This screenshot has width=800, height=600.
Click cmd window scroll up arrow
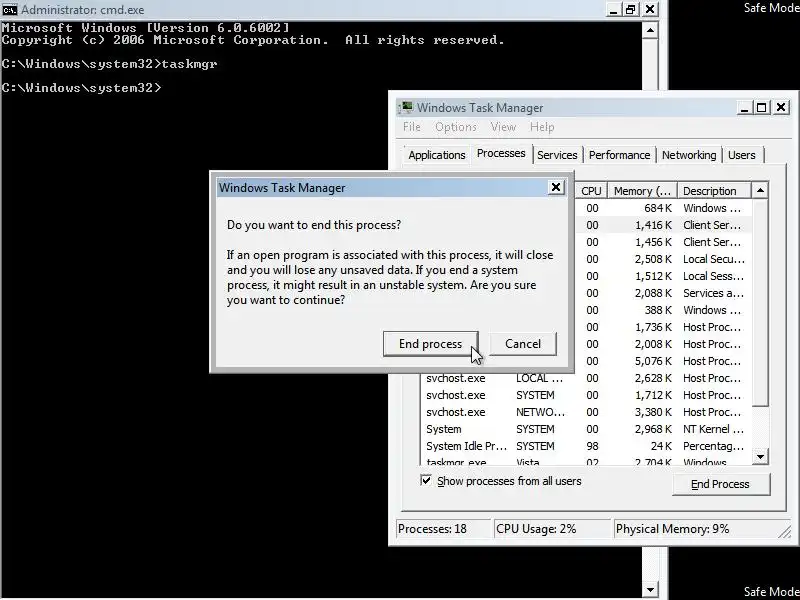(x=650, y=30)
